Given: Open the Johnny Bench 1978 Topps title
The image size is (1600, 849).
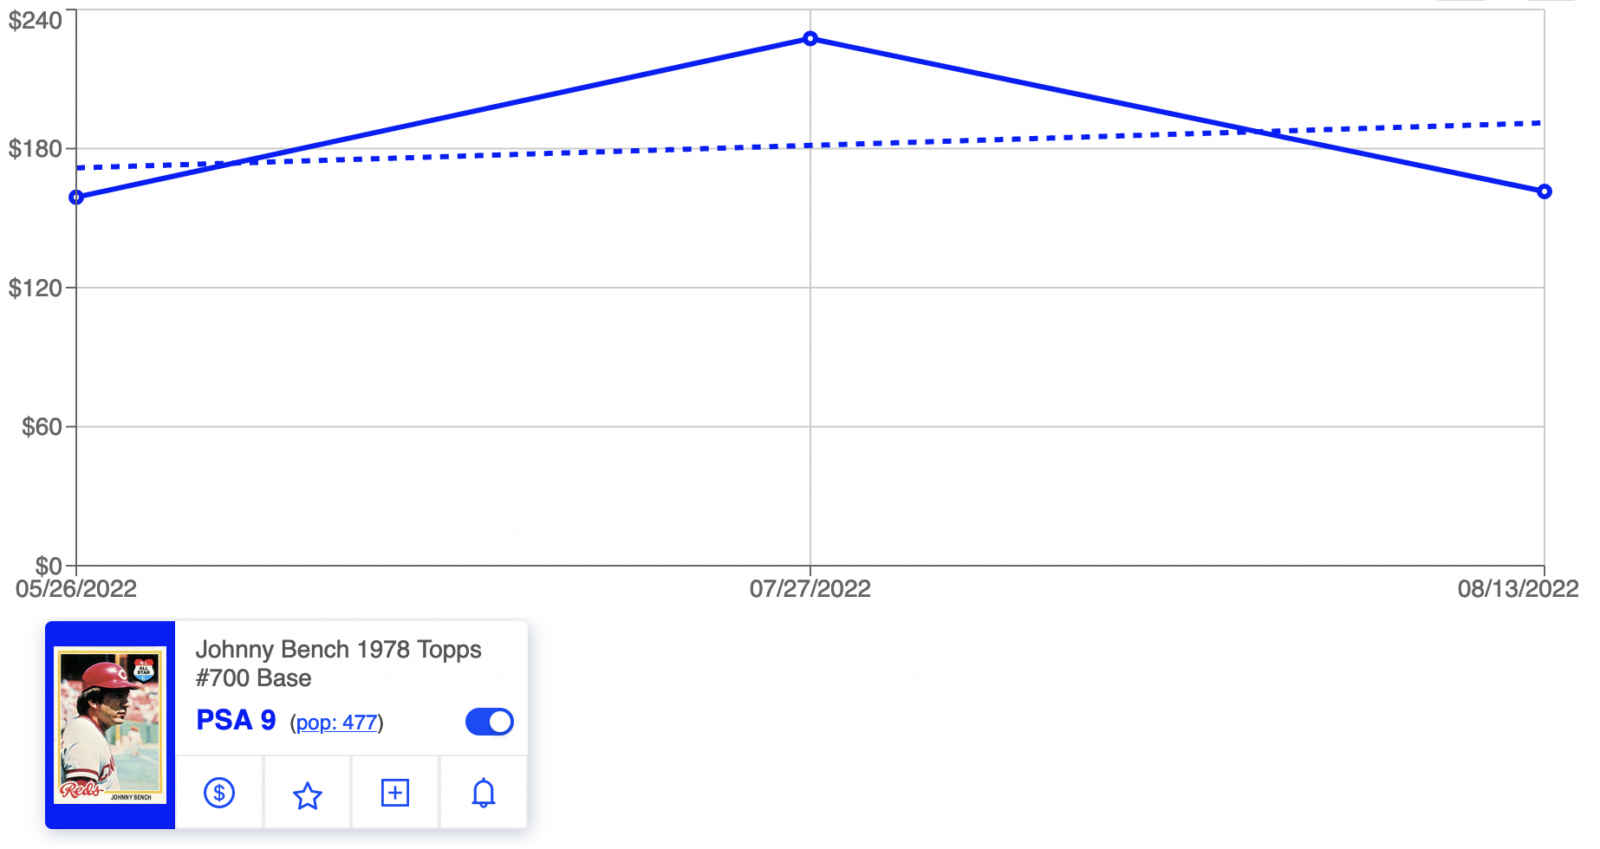Looking at the screenshot, I should [338, 663].
